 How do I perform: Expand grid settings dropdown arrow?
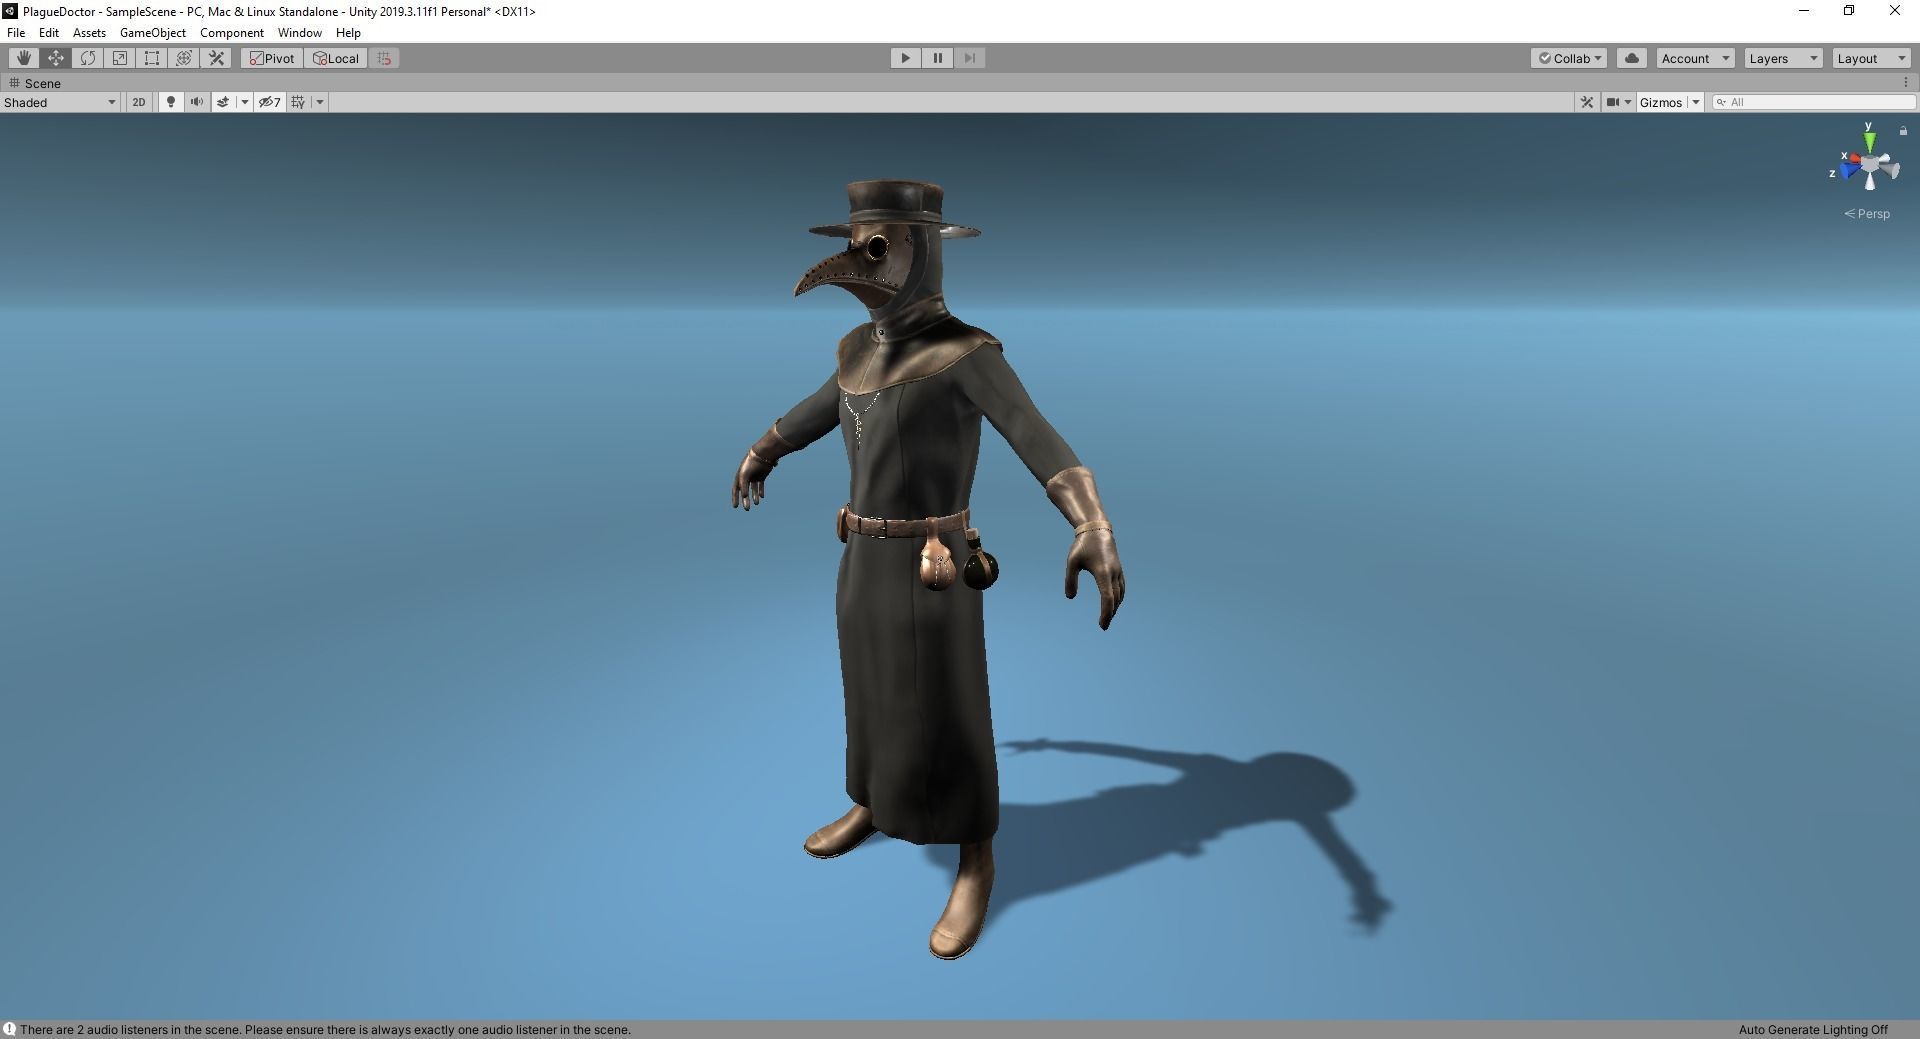tap(320, 102)
